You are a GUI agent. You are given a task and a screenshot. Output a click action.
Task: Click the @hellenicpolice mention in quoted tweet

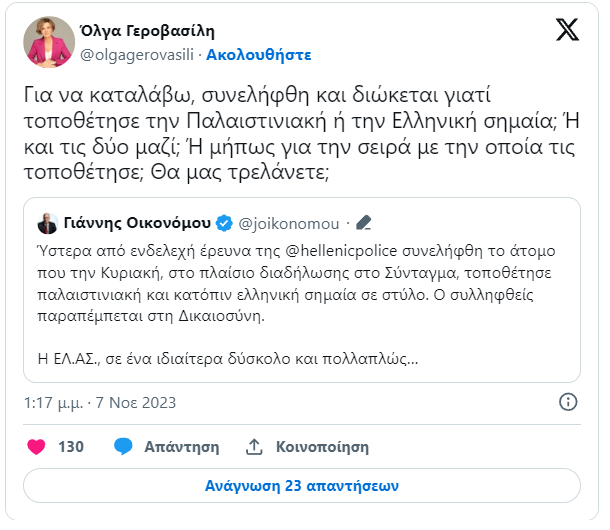tap(341, 251)
